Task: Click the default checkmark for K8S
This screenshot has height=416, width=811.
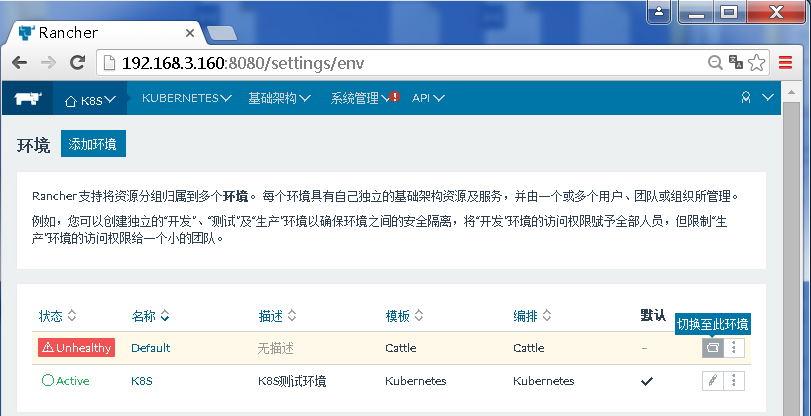Action: click(647, 381)
